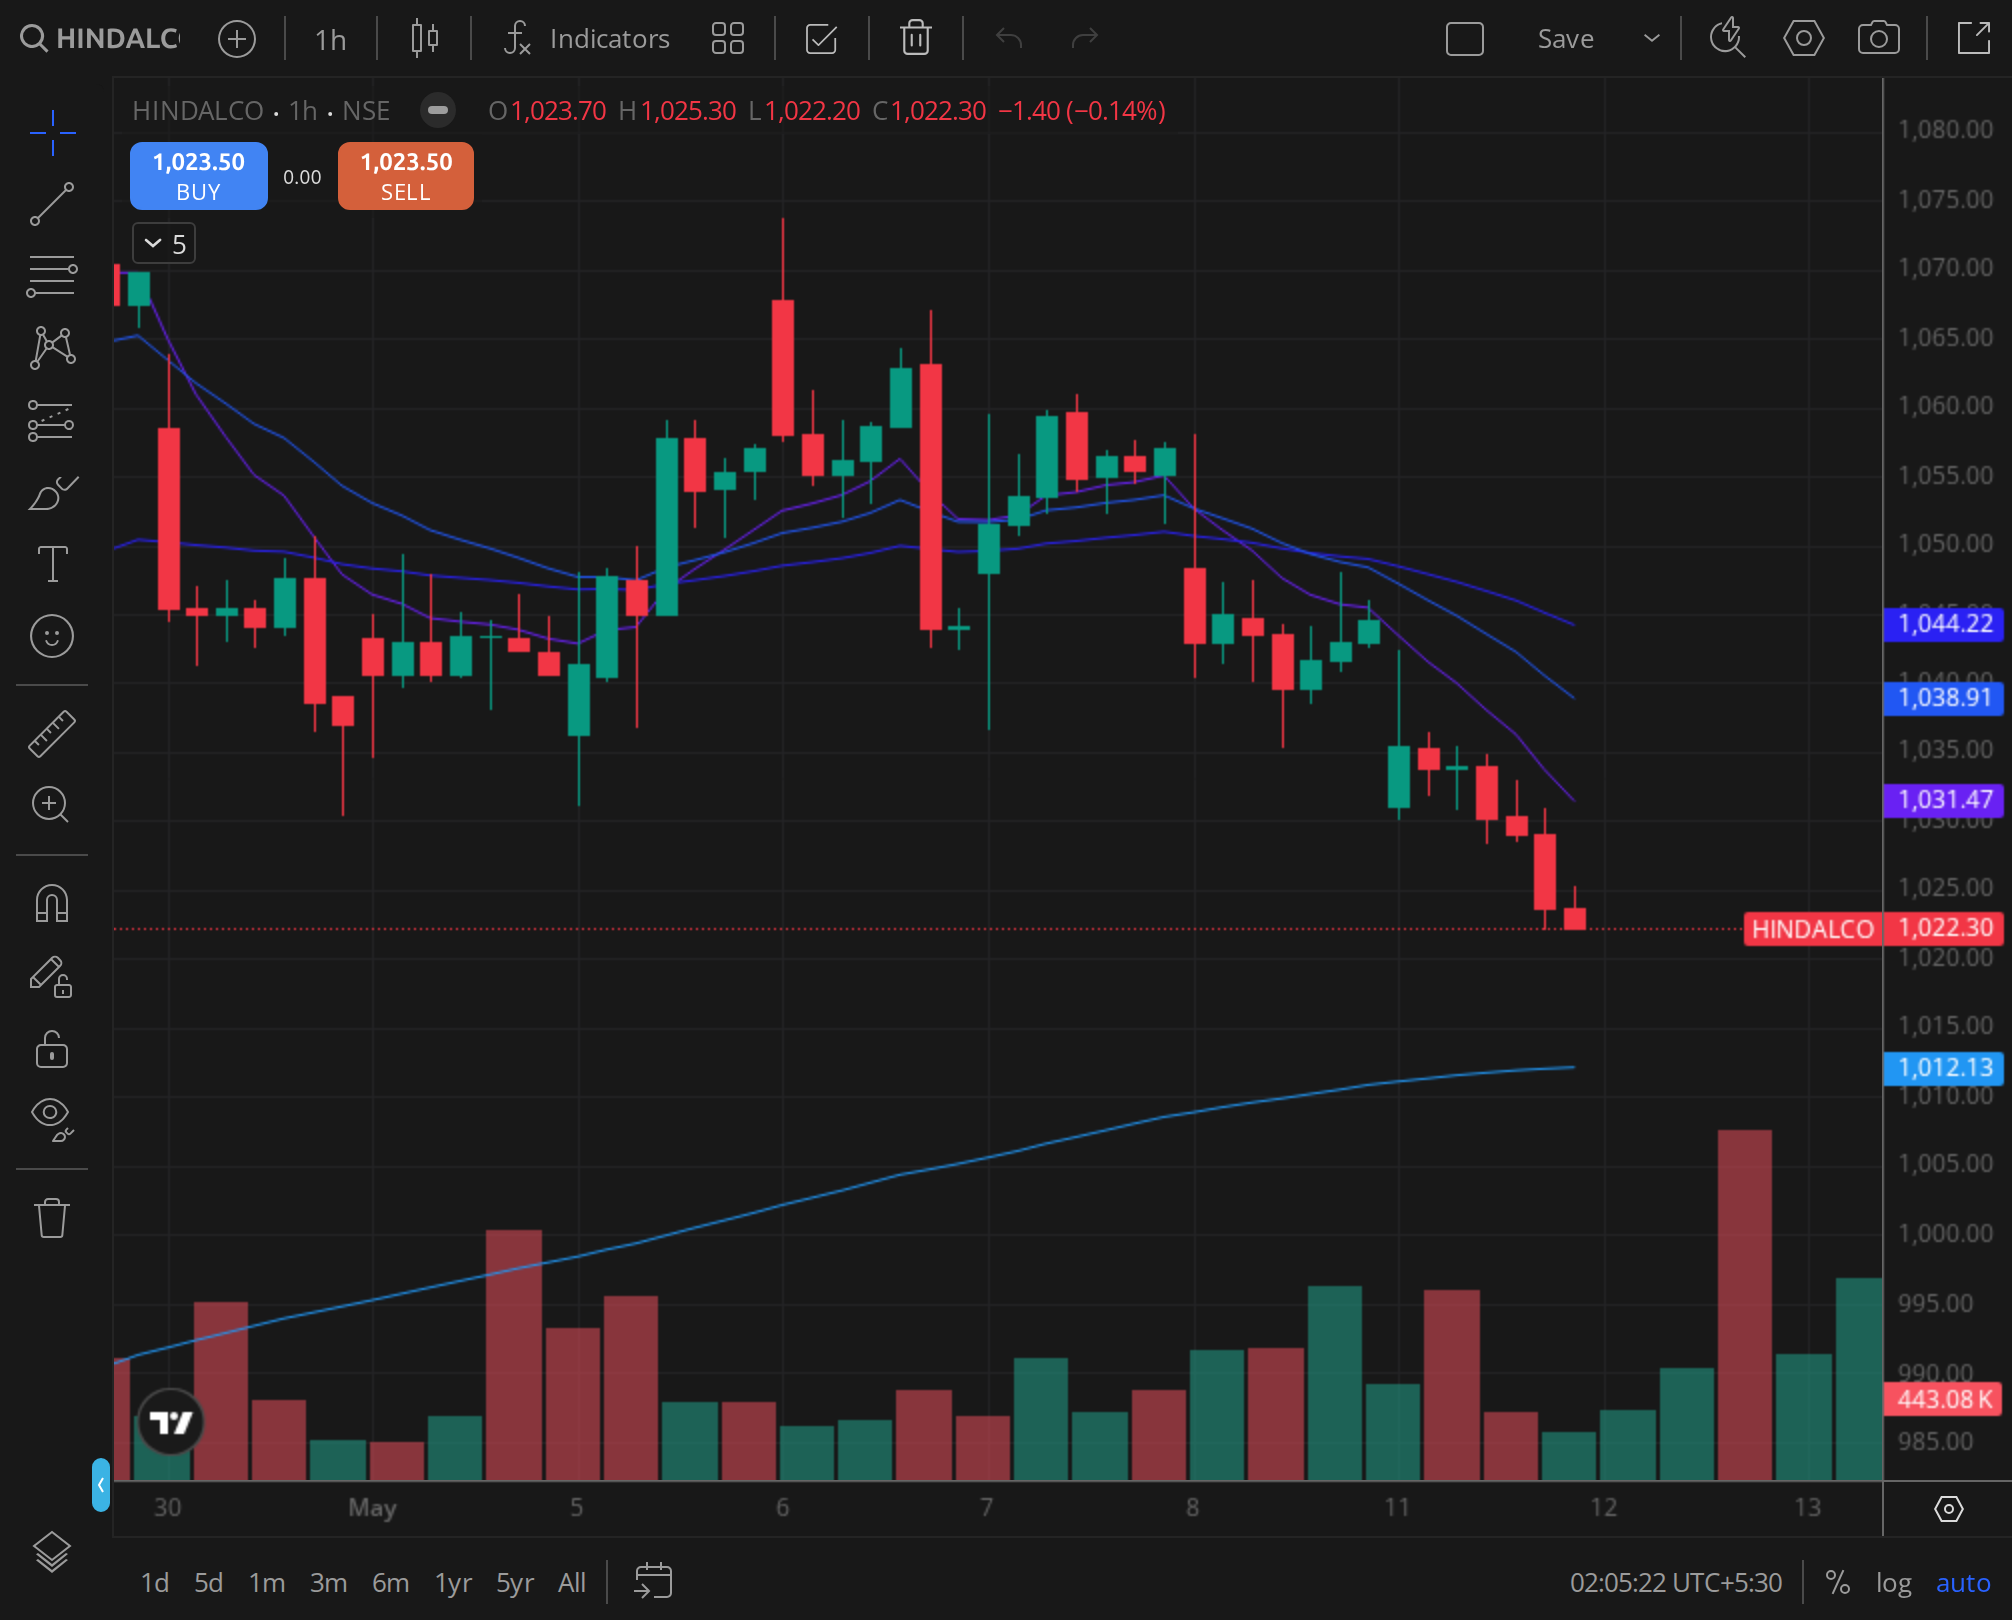This screenshot has height=1620, width=2012.
Task: Click the 1,044.22 moving average label
Action: (1945, 624)
